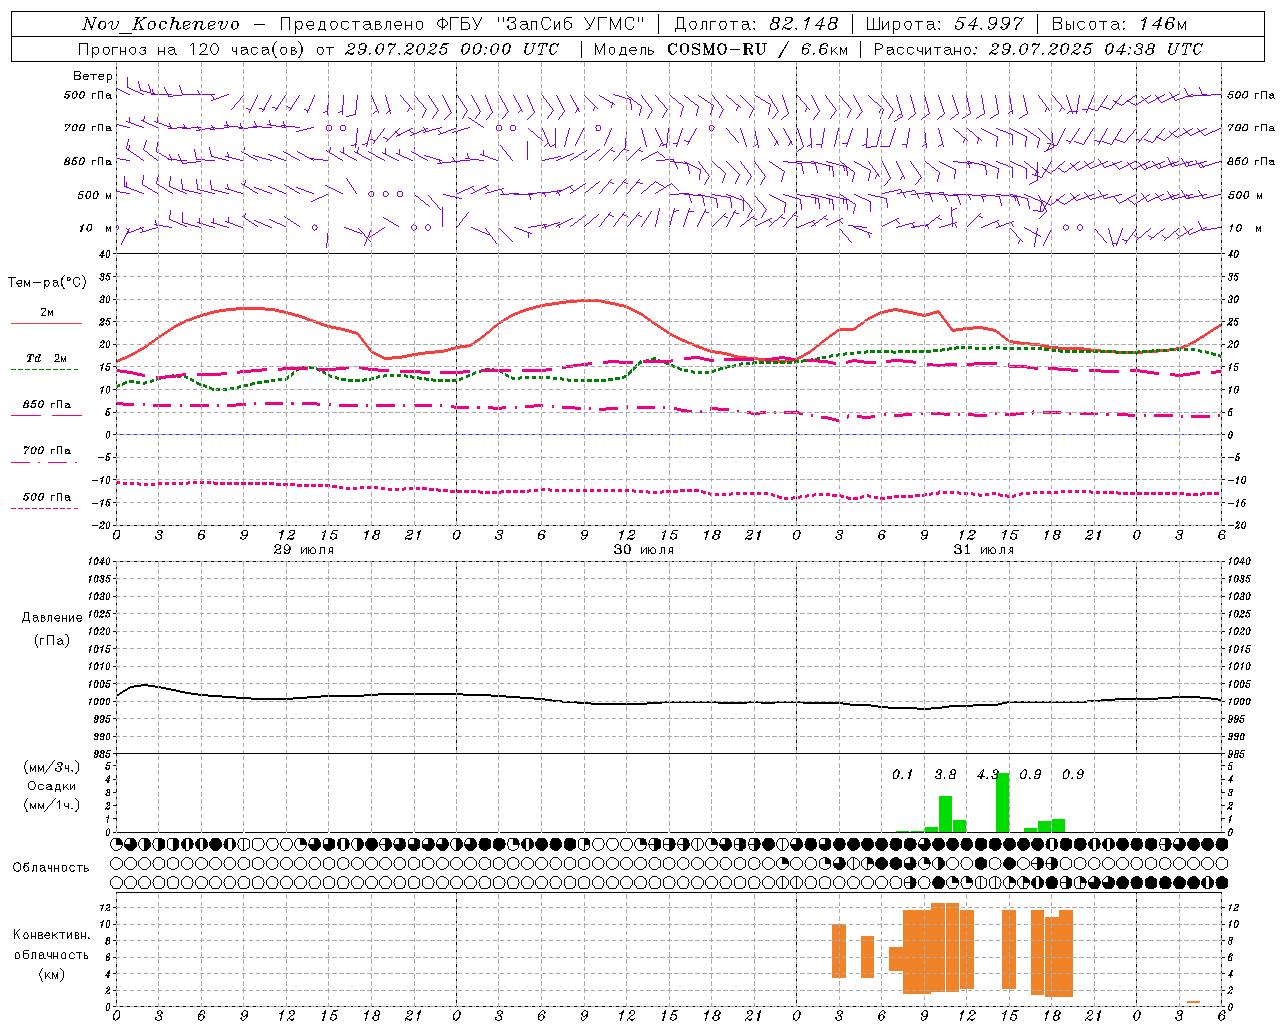Click the Конвективн. convective cloud label

click(x=52, y=935)
